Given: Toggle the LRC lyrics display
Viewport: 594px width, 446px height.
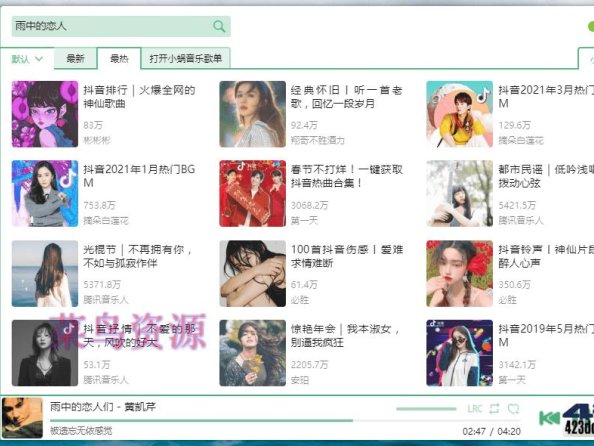Looking at the screenshot, I should 475,409.
